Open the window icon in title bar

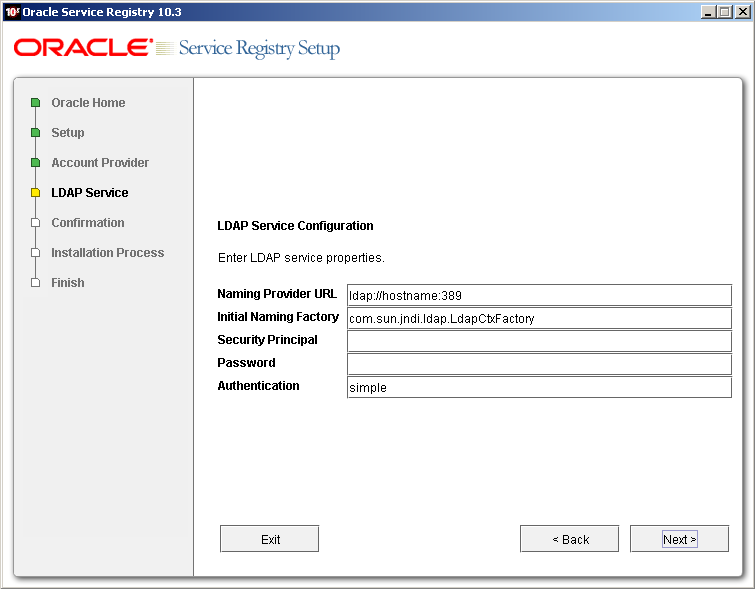[x=12, y=12]
